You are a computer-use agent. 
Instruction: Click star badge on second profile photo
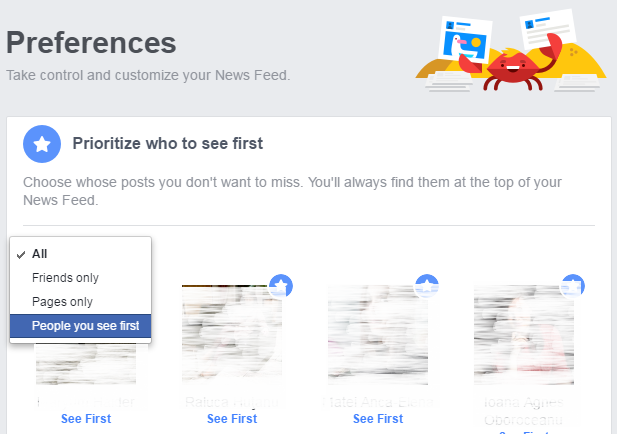tap(281, 286)
